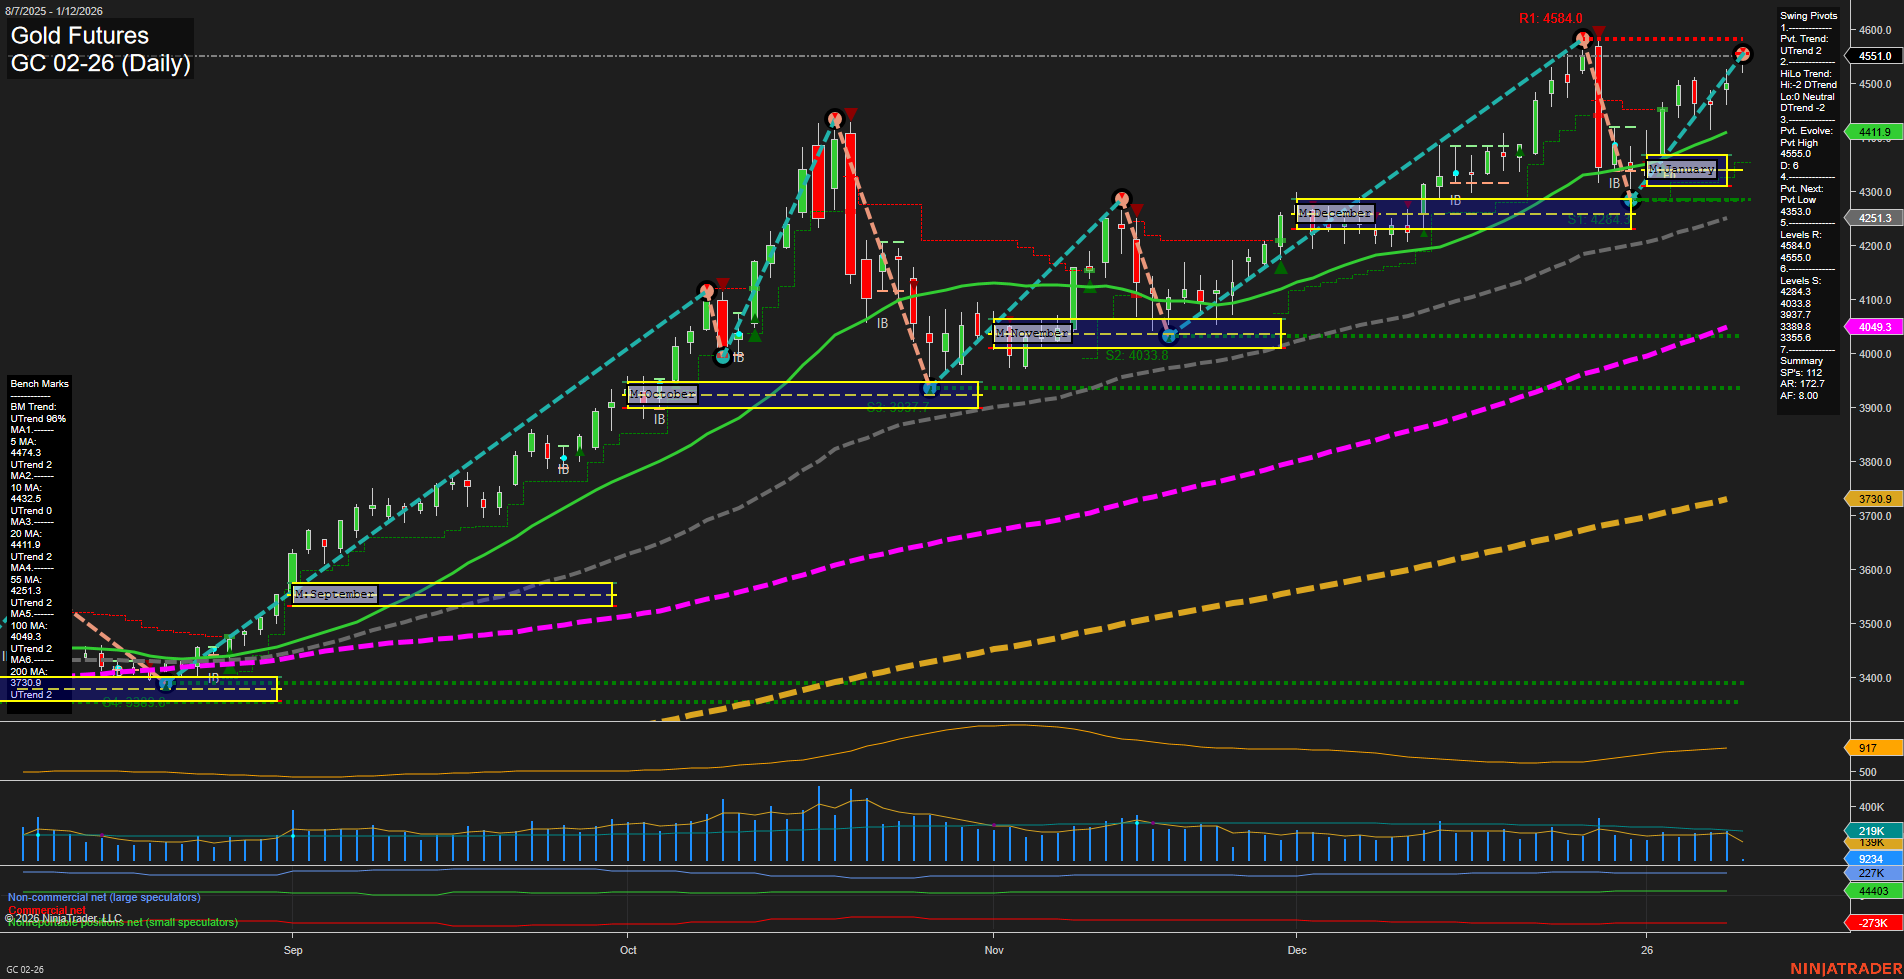1904x979 pixels.
Task: Click the pivot circle near the September low
Action: tap(165, 683)
